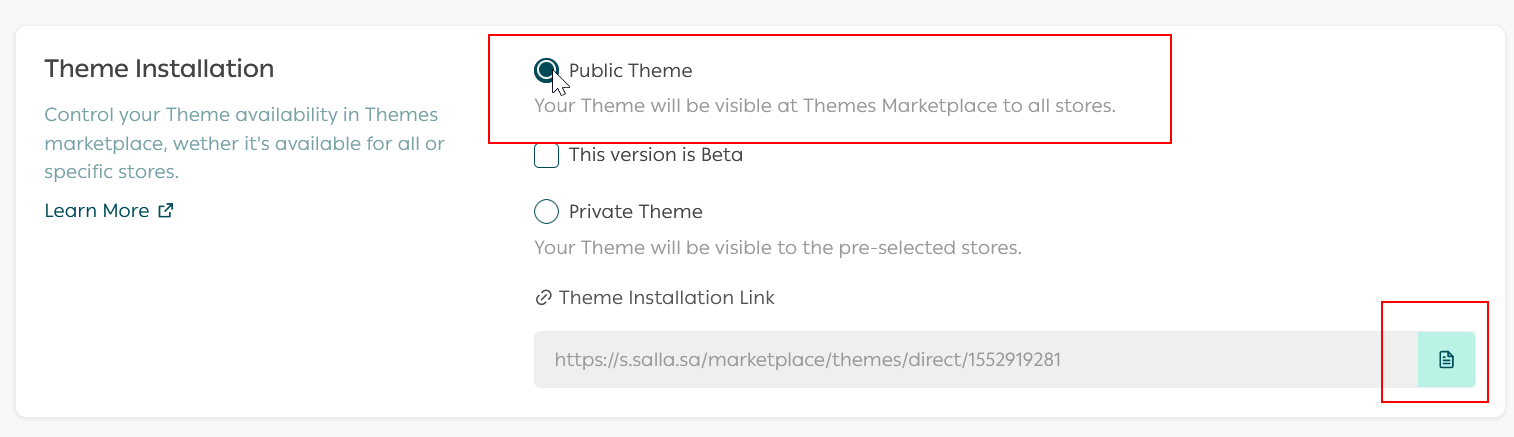The height and width of the screenshot is (437, 1514).
Task: Click the "Private Theme" label text
Action: pyautogui.click(x=635, y=212)
